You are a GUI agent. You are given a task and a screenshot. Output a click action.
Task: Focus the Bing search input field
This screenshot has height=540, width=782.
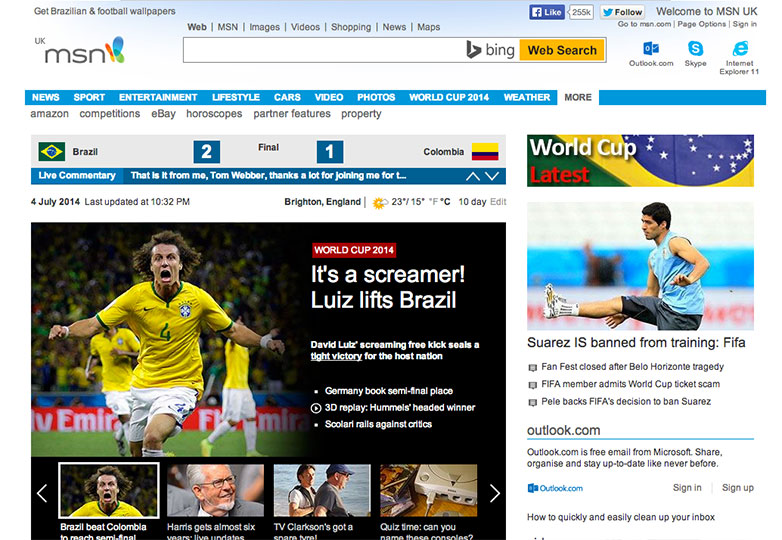[324, 50]
